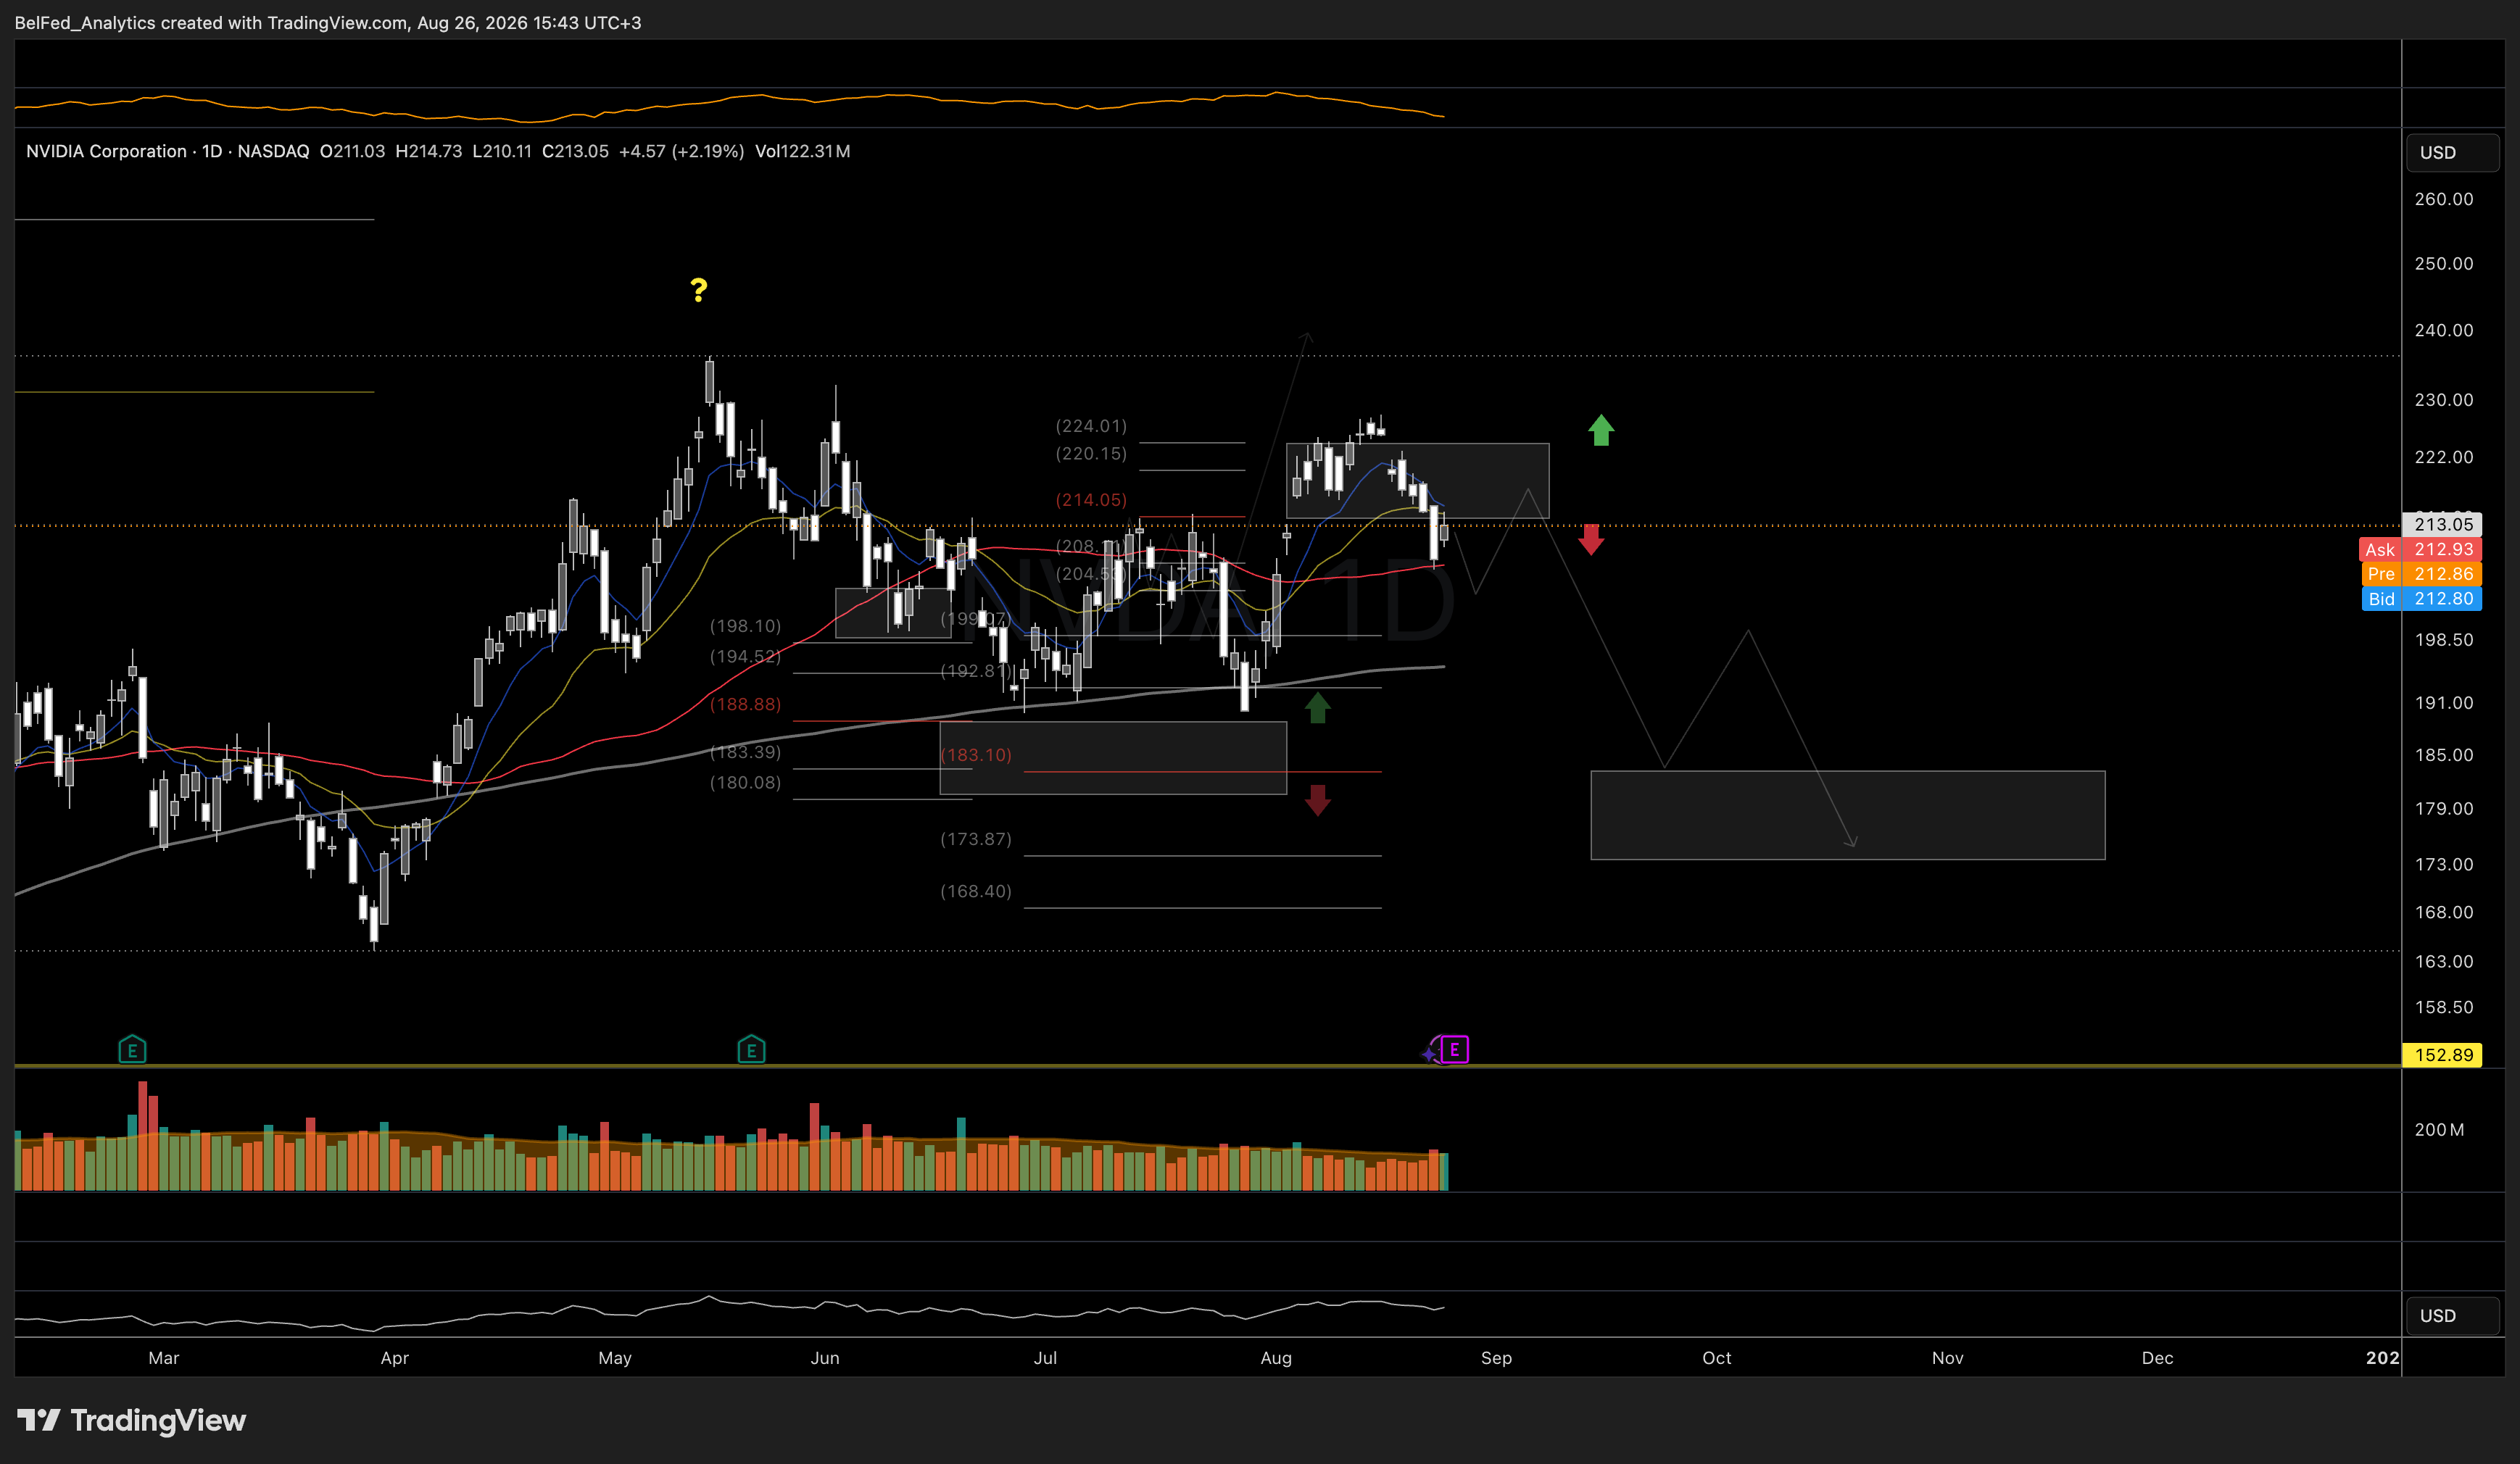Viewport: 2520px width, 1464px height.
Task: Click the Jun label on the time axis
Action: click(x=825, y=1358)
